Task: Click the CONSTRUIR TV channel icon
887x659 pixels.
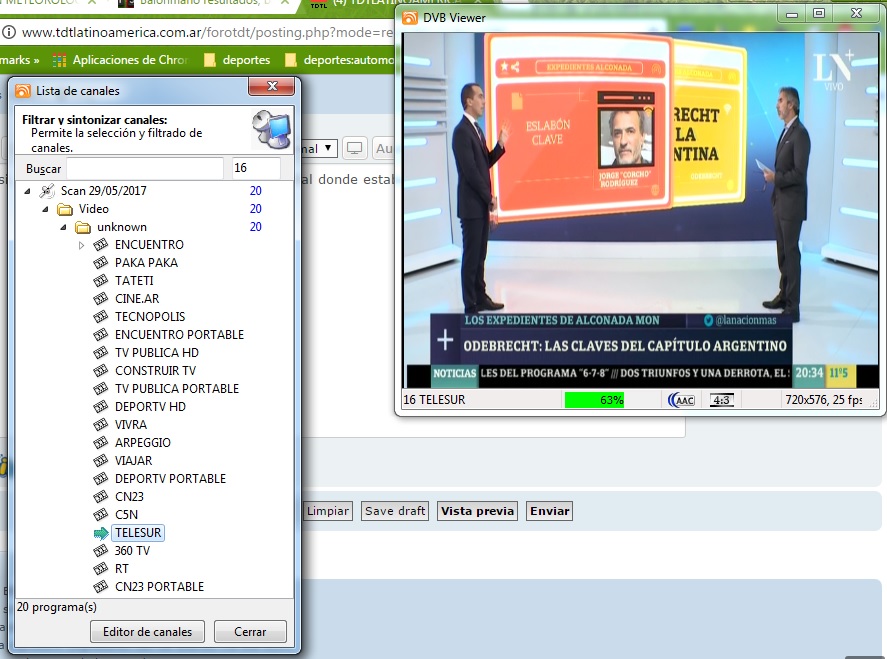Action: click(101, 371)
